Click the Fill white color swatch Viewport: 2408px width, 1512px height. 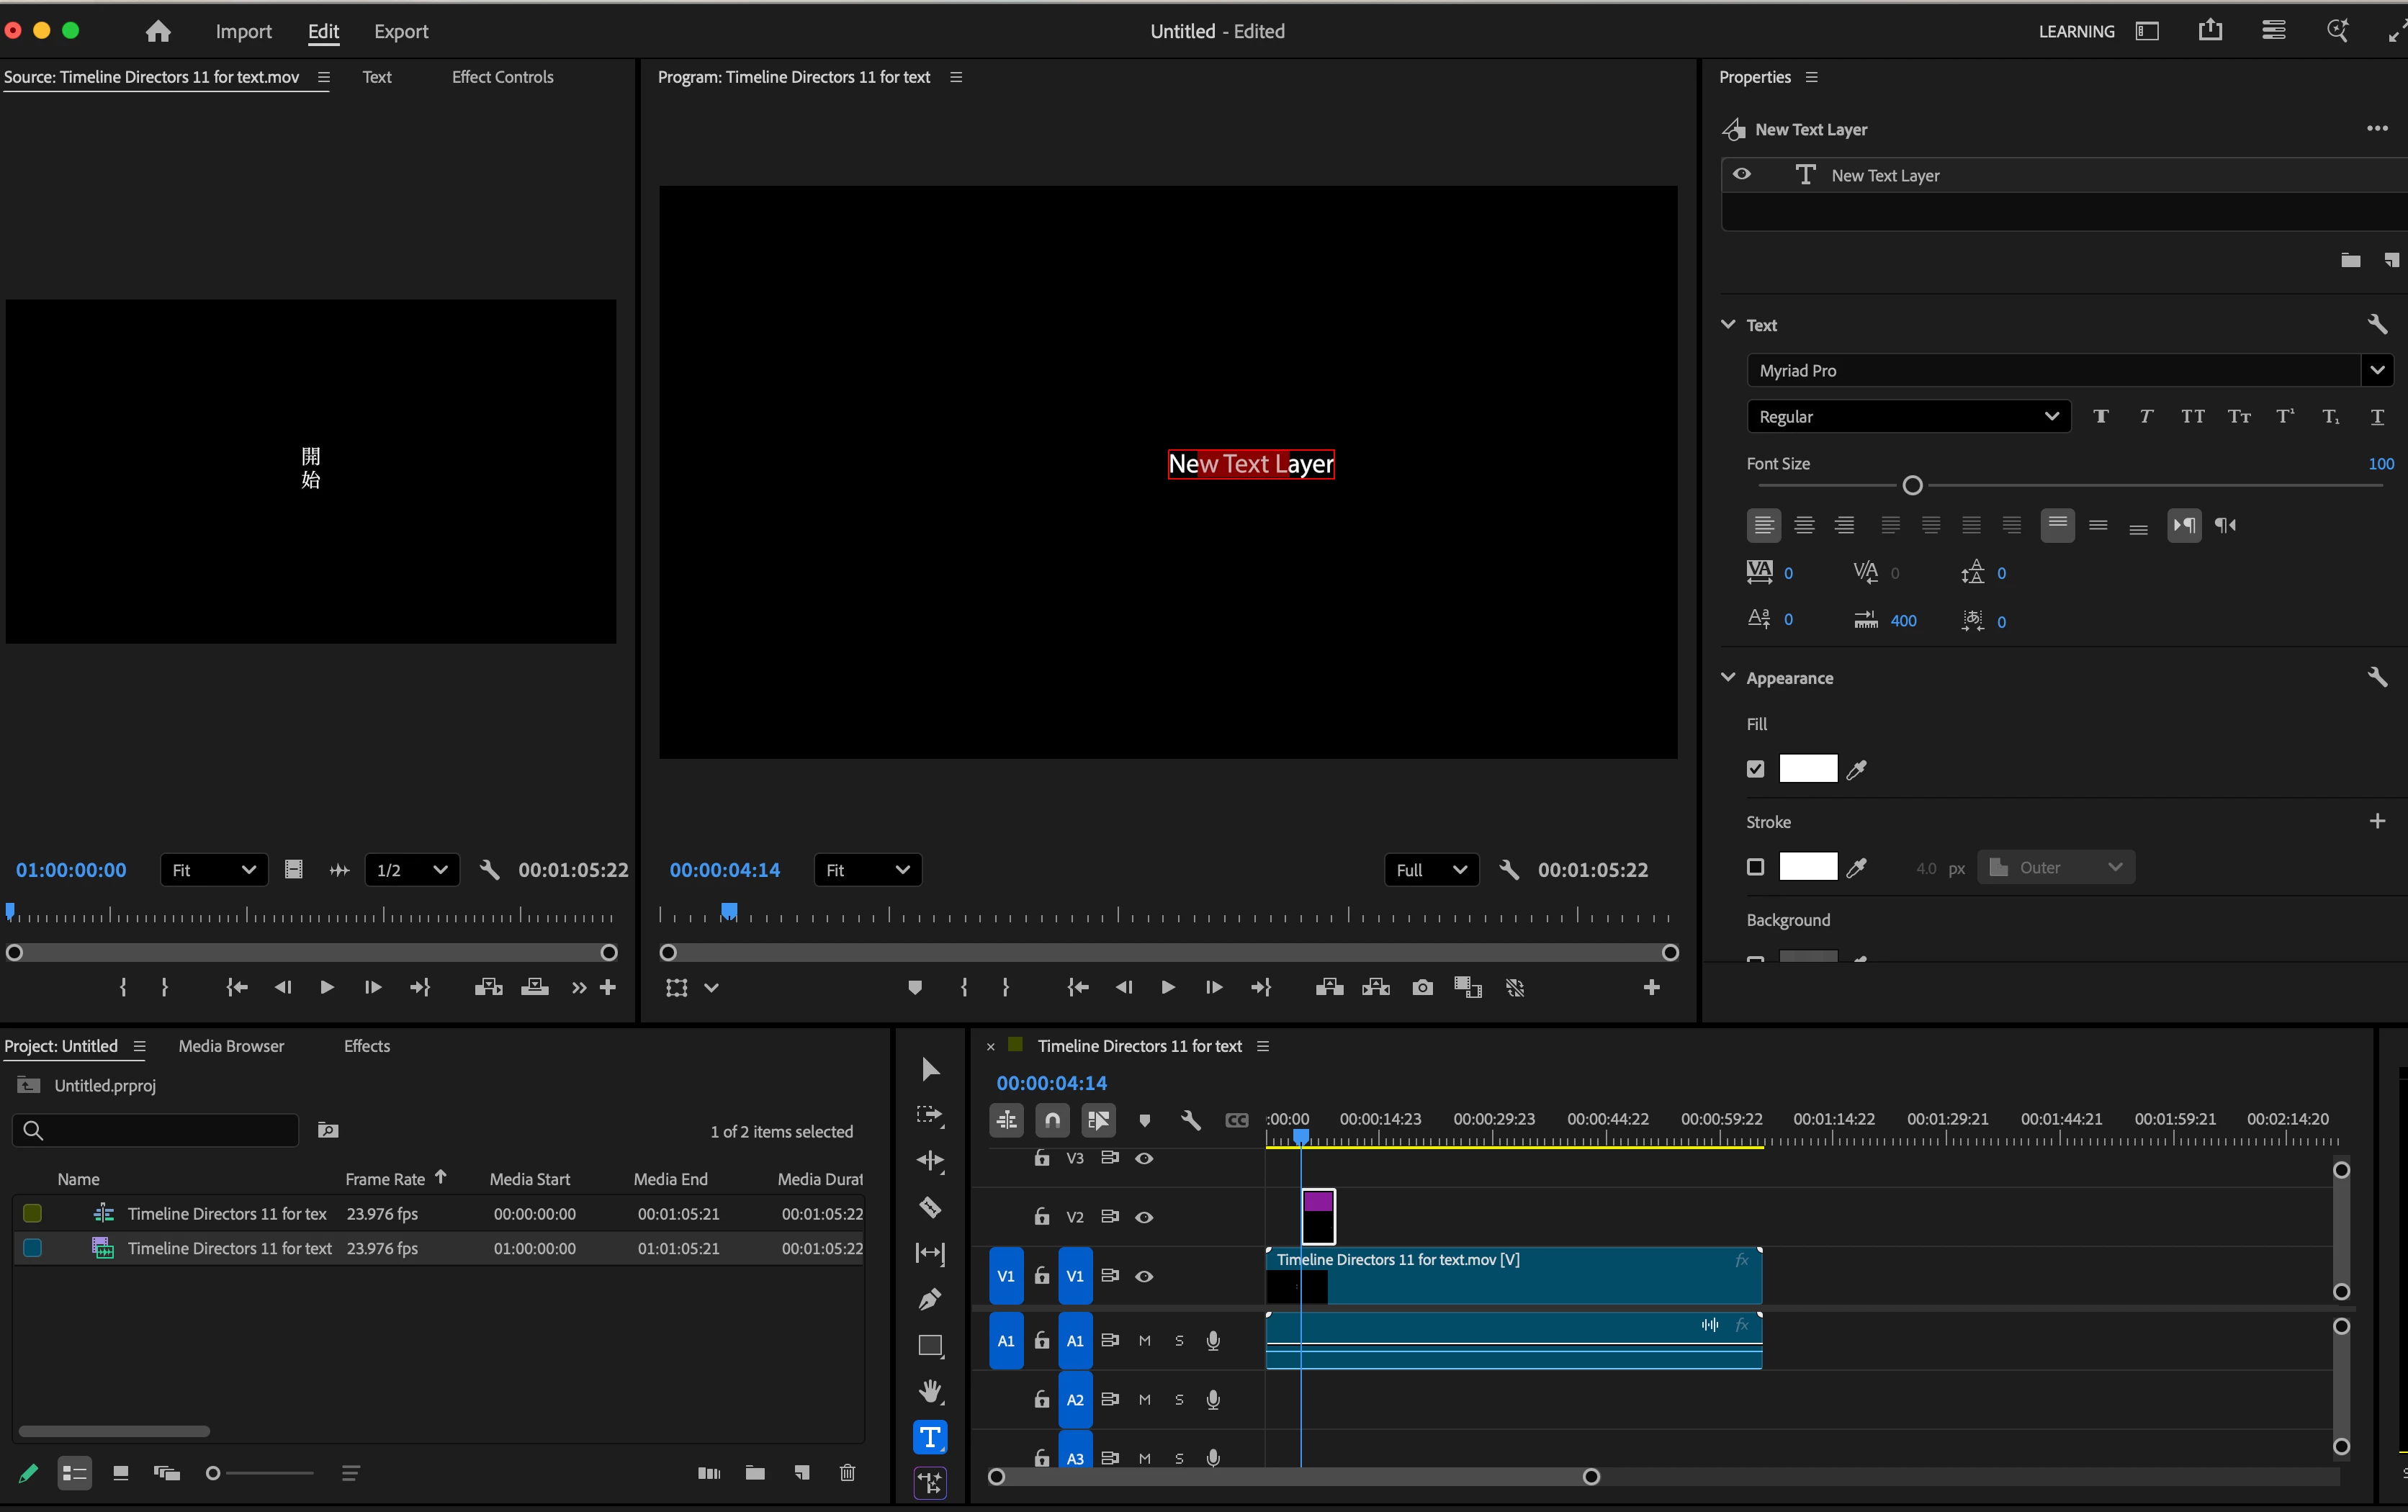(x=1807, y=769)
